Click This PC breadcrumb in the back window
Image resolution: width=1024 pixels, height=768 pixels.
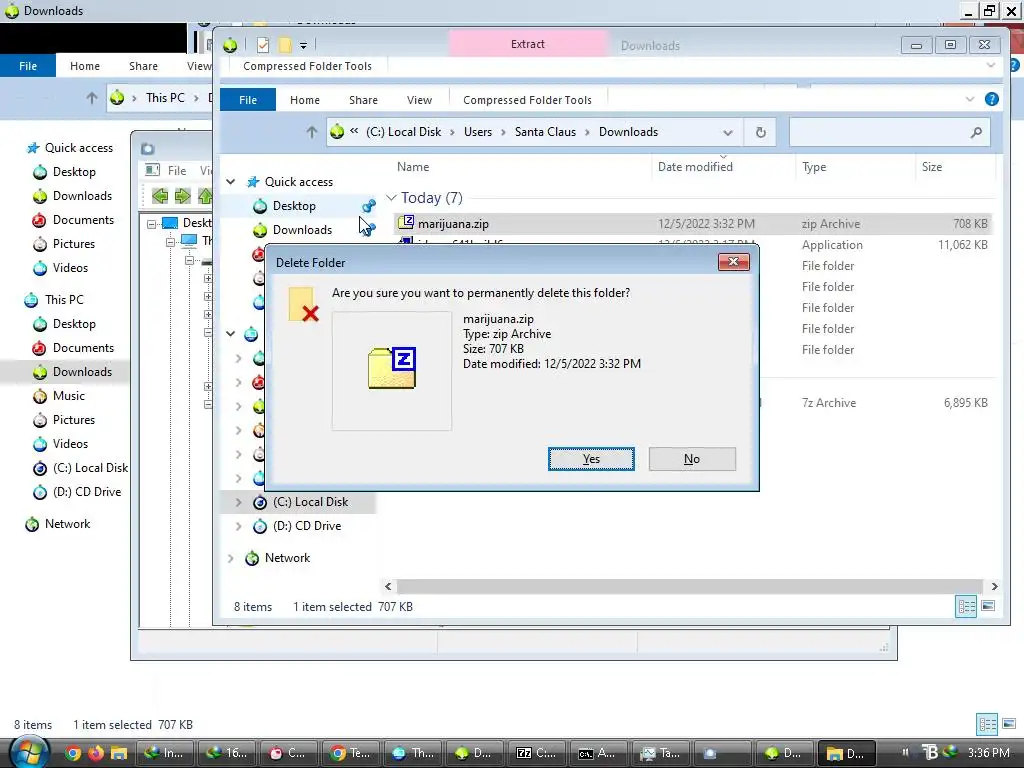(x=165, y=98)
